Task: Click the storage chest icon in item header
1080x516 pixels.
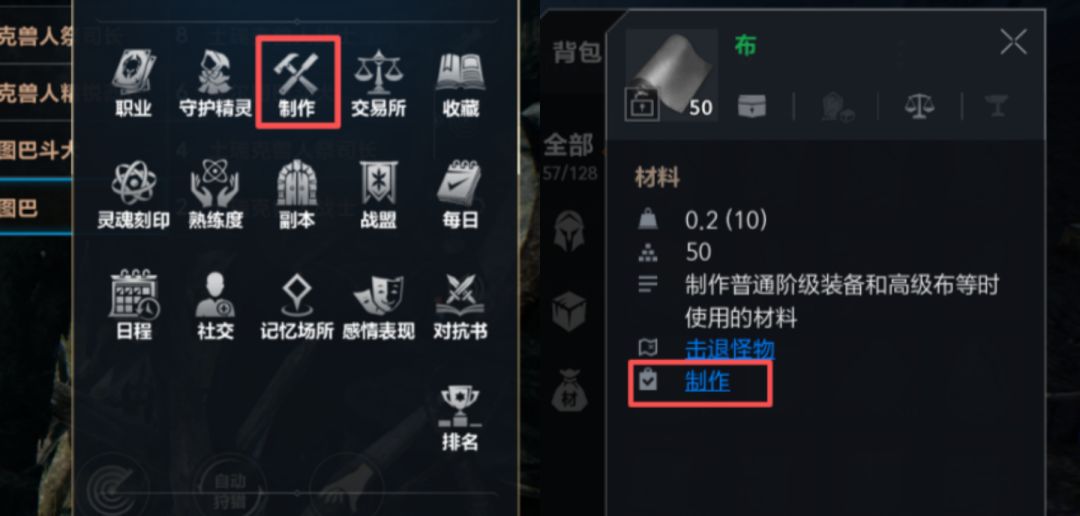Action: pos(752,107)
